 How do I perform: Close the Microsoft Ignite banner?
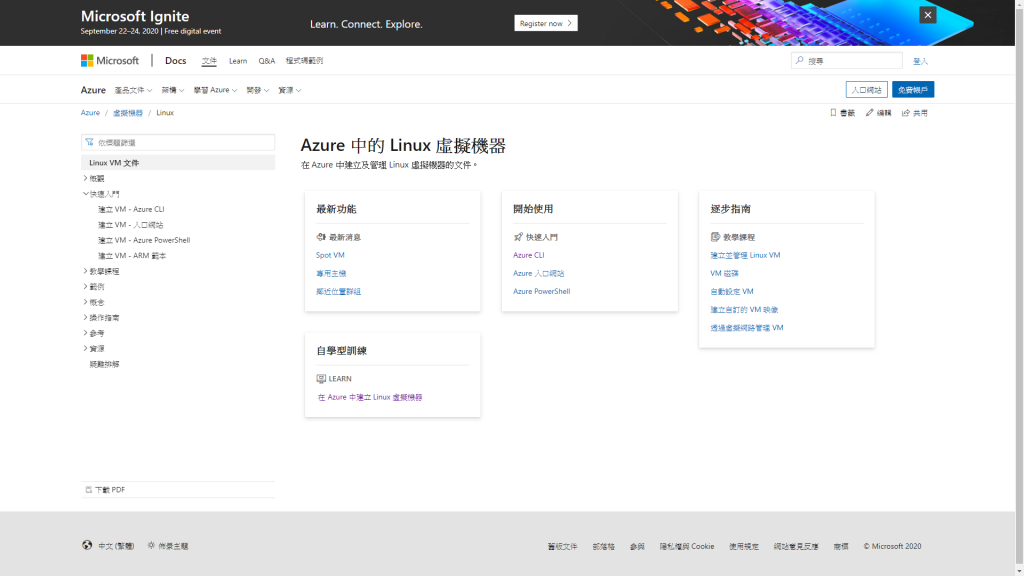(927, 15)
